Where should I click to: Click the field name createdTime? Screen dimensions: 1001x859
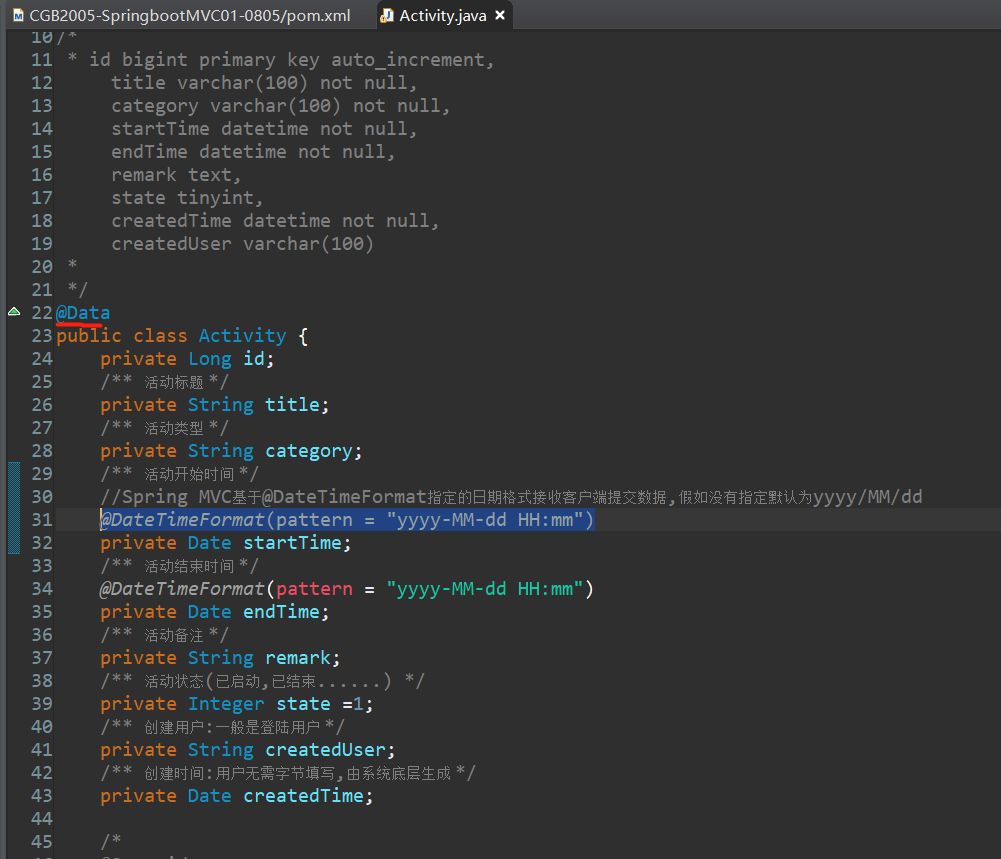pos(303,795)
